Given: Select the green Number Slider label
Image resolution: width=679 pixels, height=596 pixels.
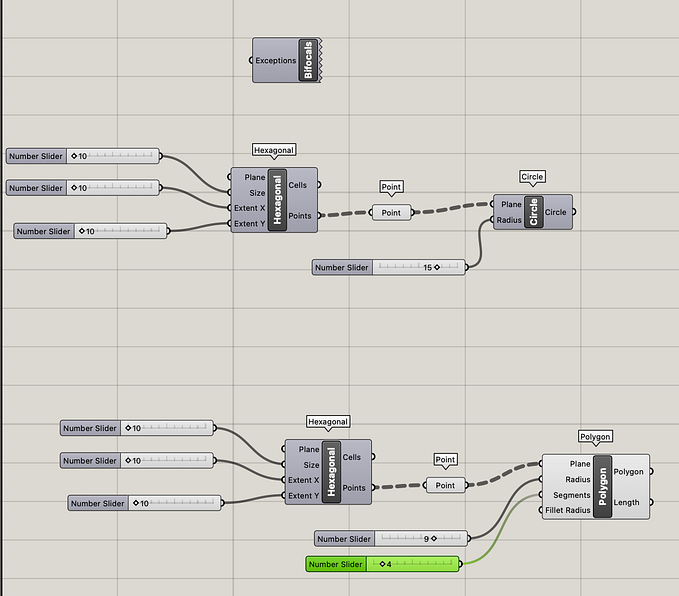Looking at the screenshot, I should pyautogui.click(x=336, y=564).
